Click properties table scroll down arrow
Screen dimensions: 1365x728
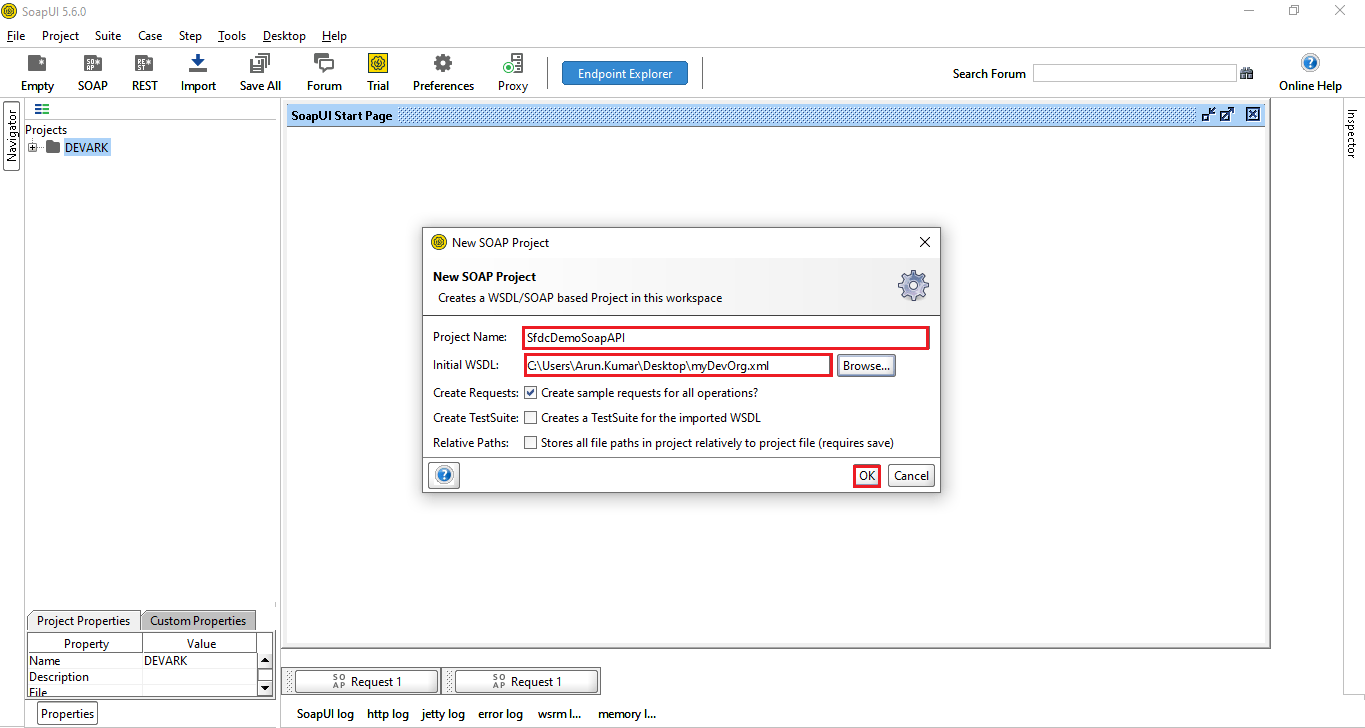[x=265, y=688]
